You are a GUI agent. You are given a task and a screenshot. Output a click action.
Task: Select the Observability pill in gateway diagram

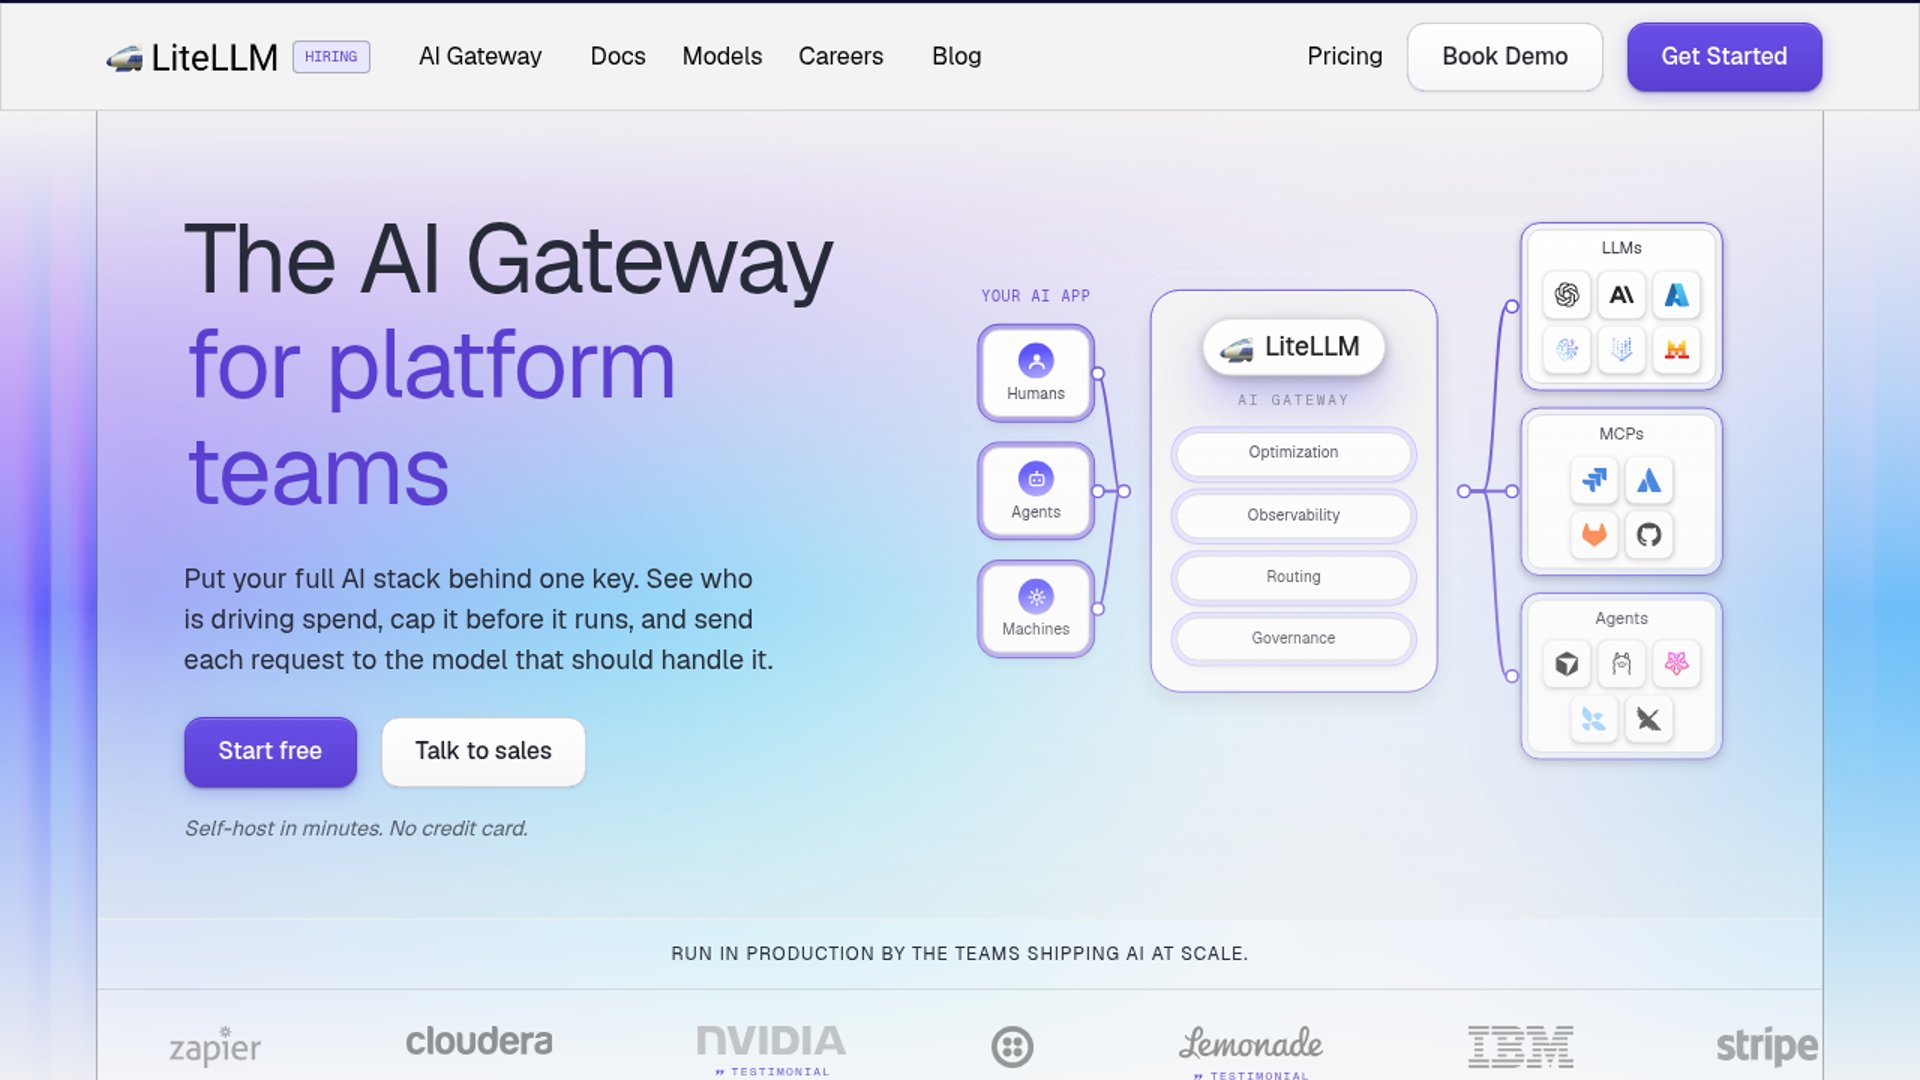pyautogui.click(x=1293, y=515)
